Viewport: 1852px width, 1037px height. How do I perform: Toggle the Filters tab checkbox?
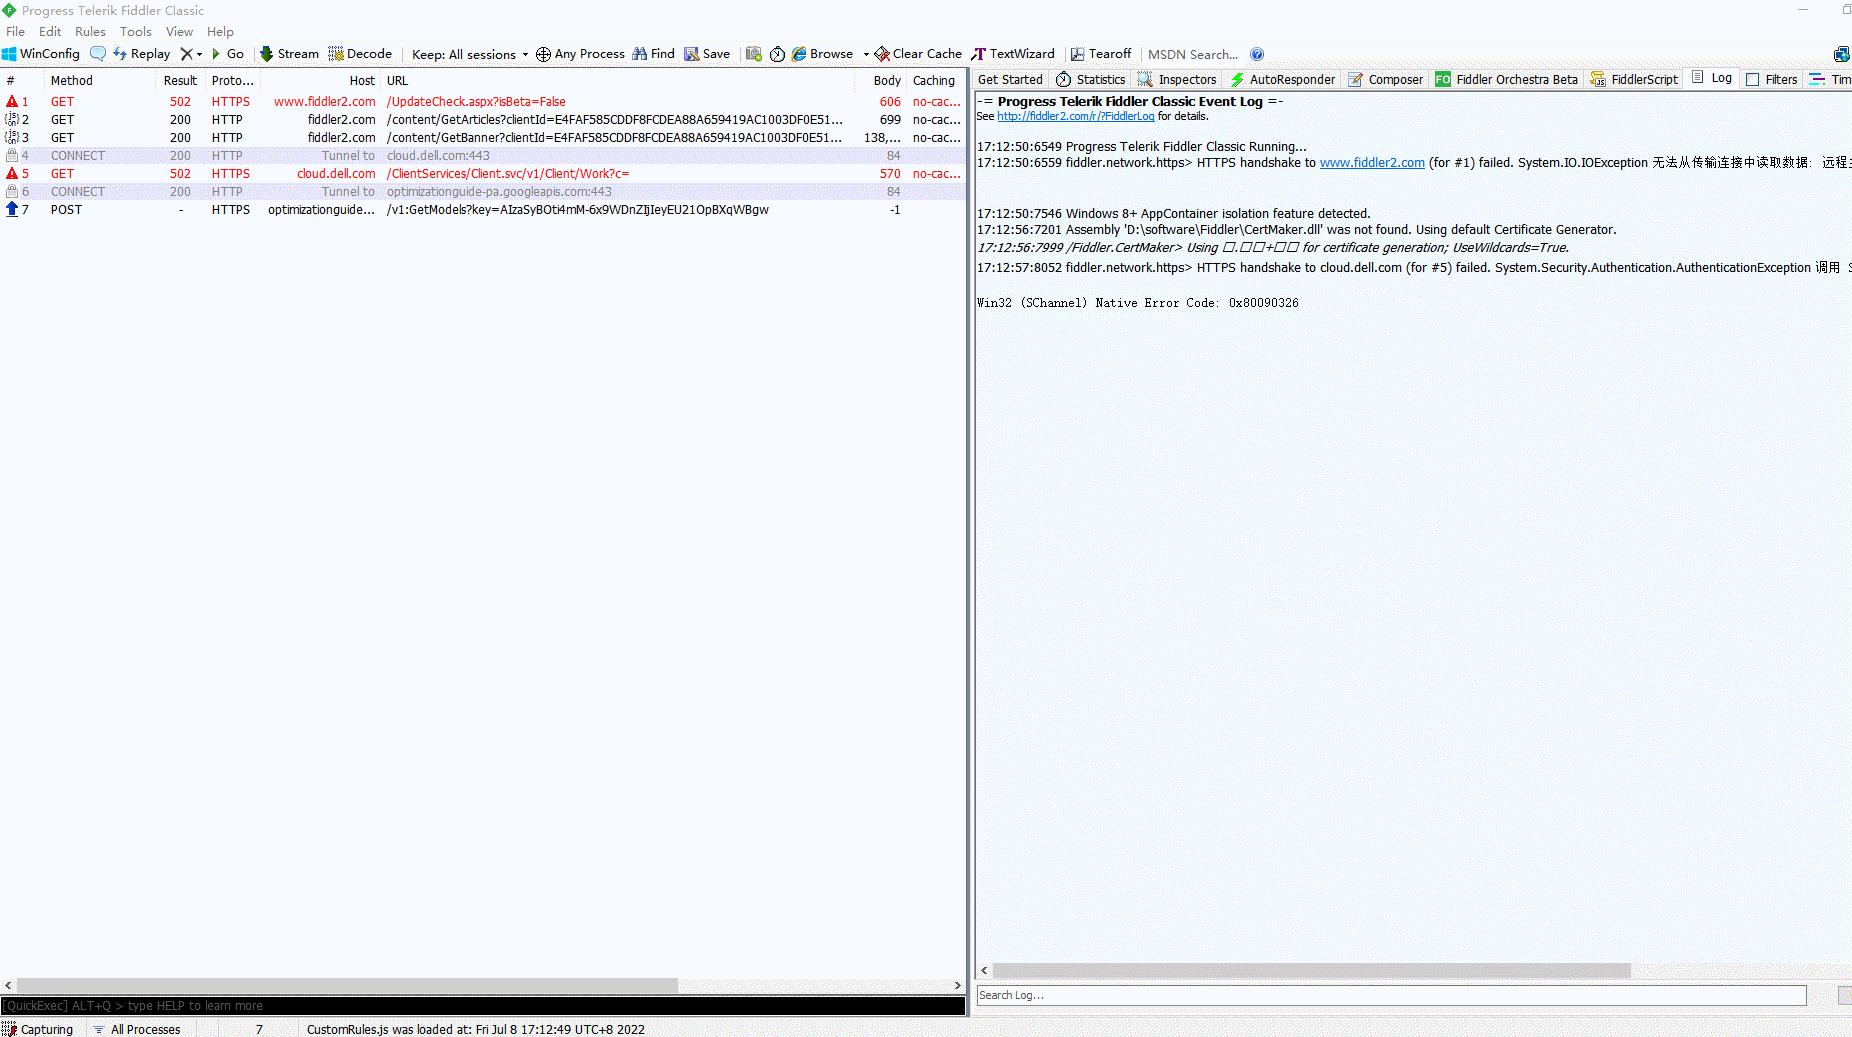pyautogui.click(x=1752, y=80)
